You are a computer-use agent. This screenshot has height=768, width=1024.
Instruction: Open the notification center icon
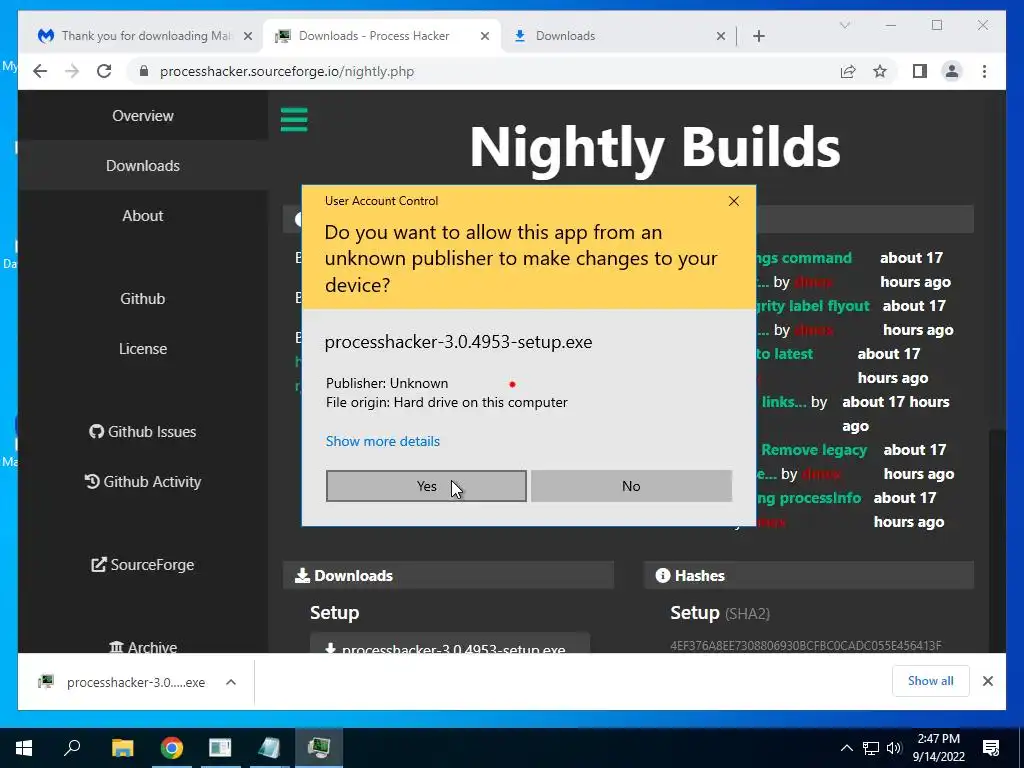pos(991,748)
